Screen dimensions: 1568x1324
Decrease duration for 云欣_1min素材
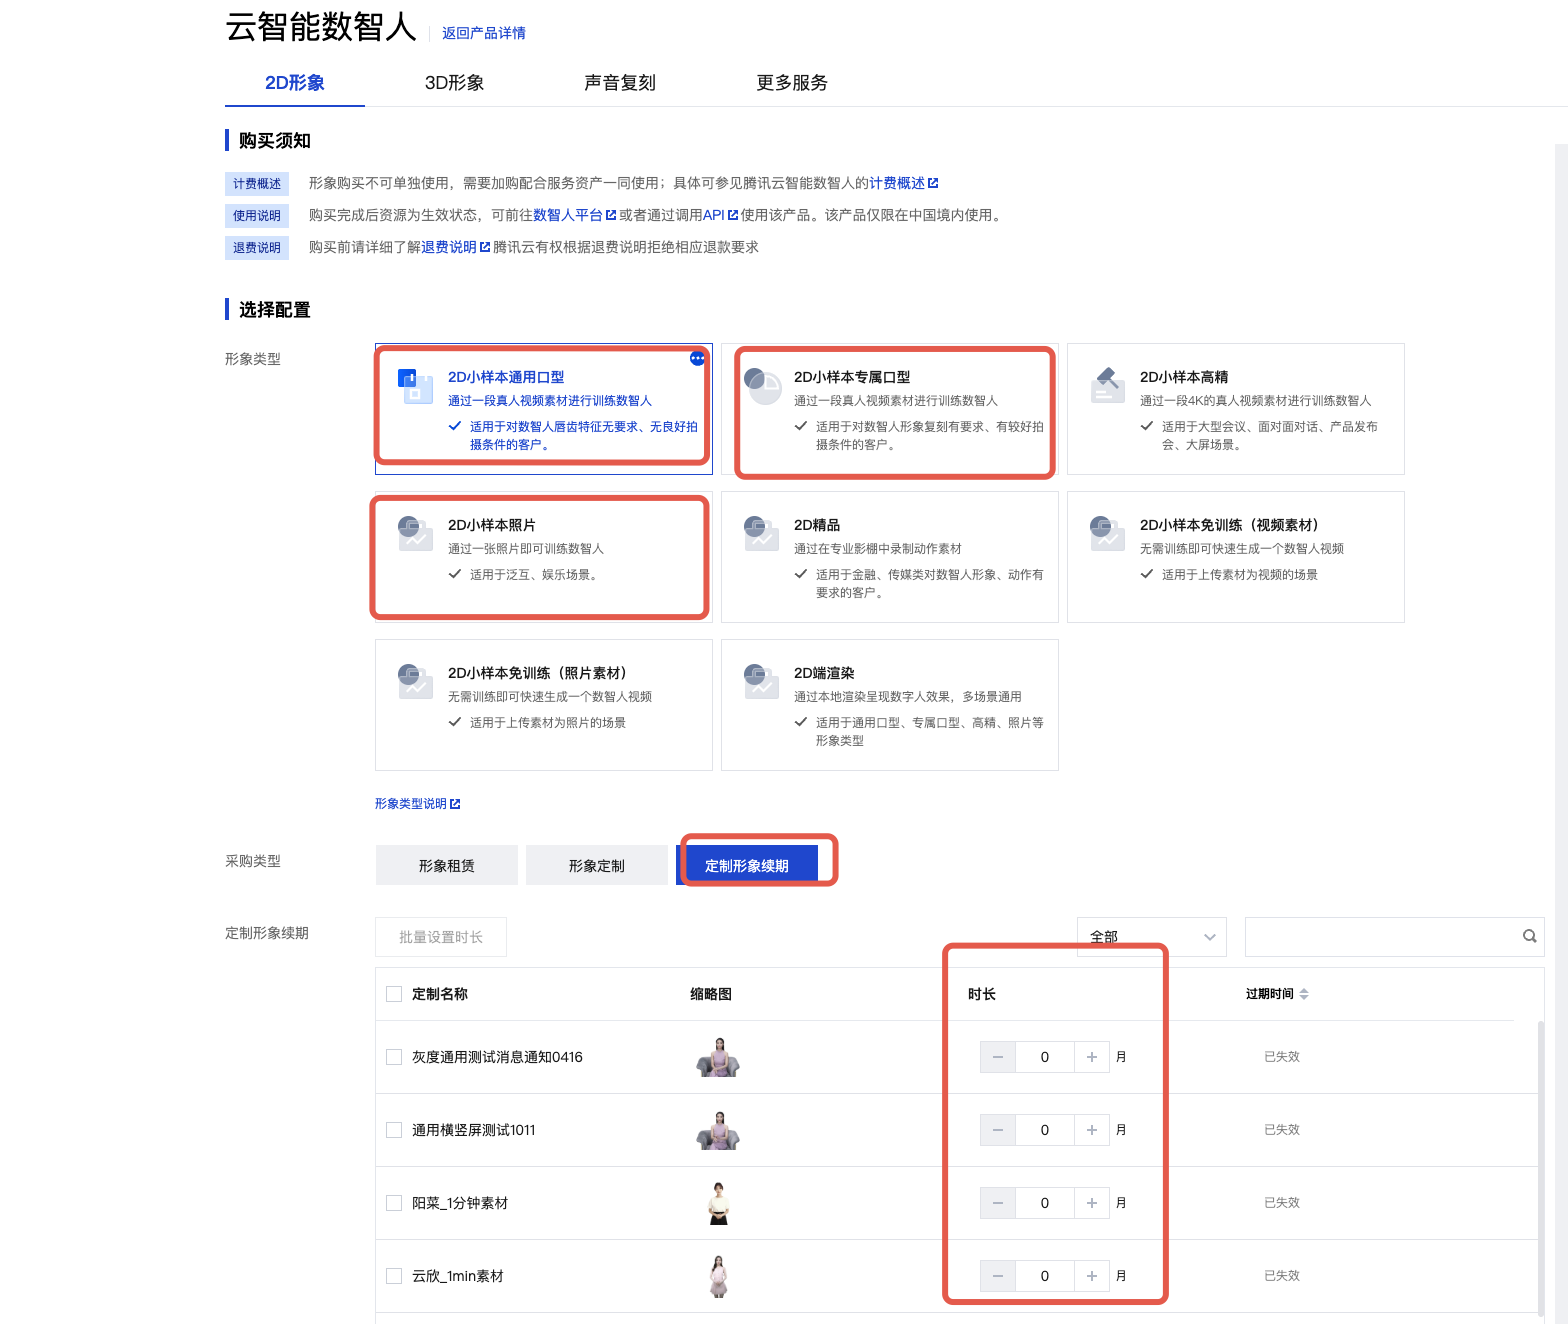[998, 1276]
